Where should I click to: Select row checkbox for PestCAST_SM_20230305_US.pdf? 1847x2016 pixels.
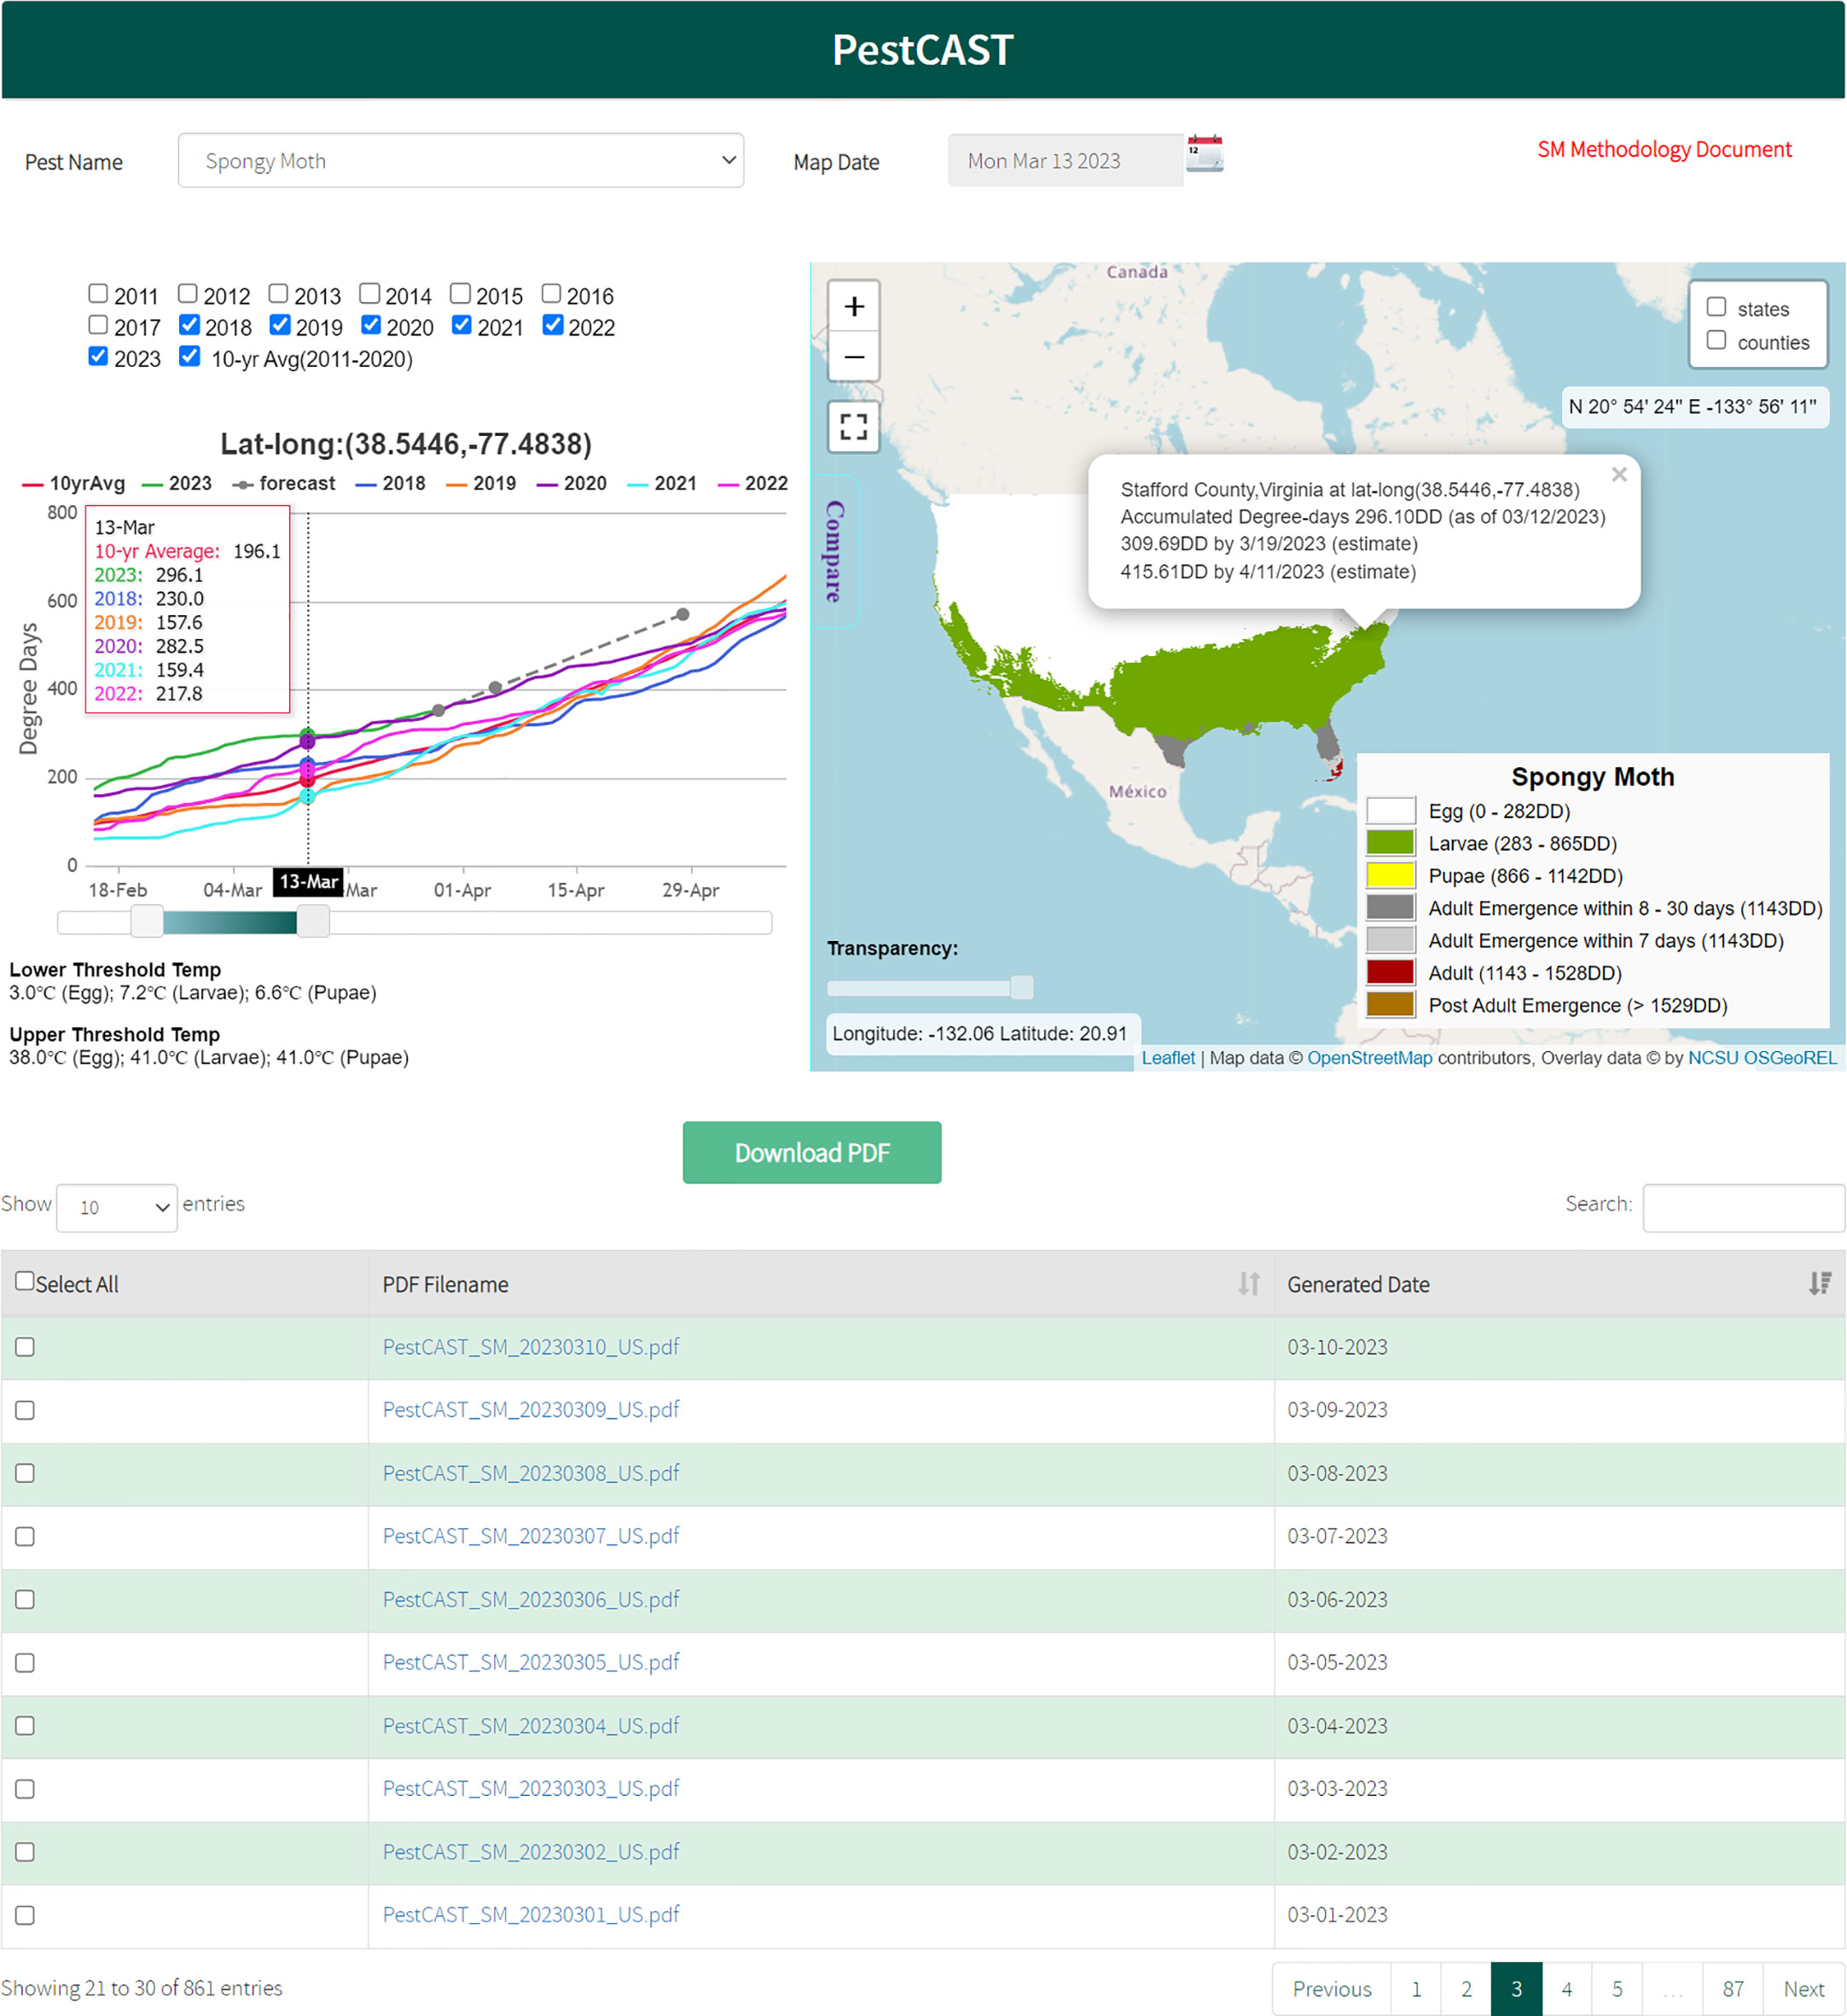tap(25, 1663)
